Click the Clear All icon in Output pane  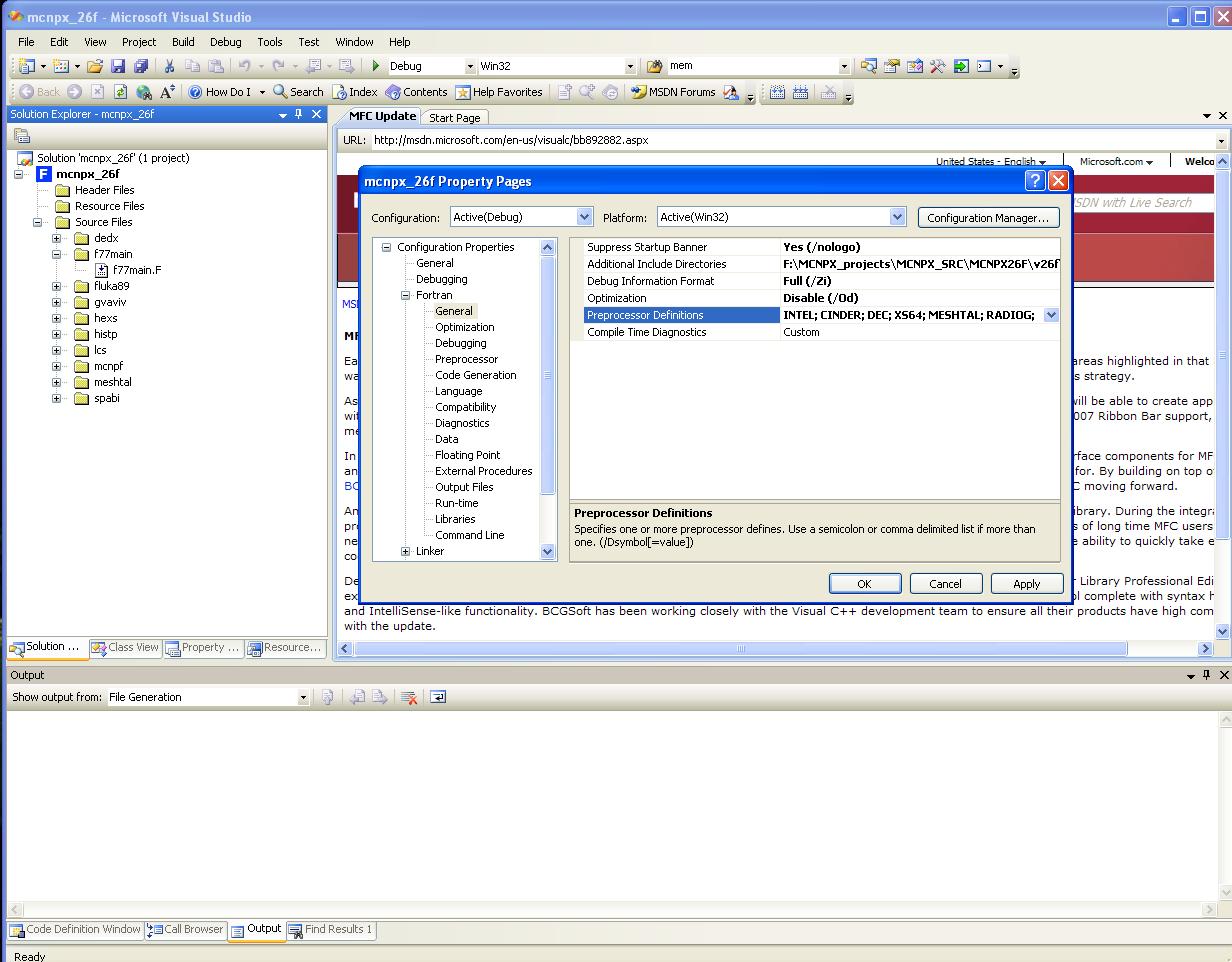coord(408,697)
